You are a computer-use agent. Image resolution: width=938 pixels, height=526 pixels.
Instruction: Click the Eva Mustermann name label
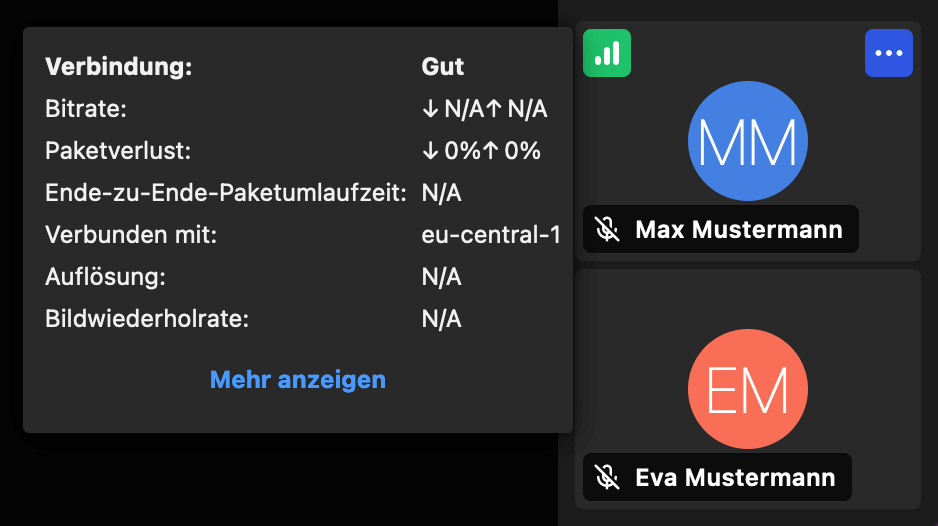pyautogui.click(x=735, y=477)
